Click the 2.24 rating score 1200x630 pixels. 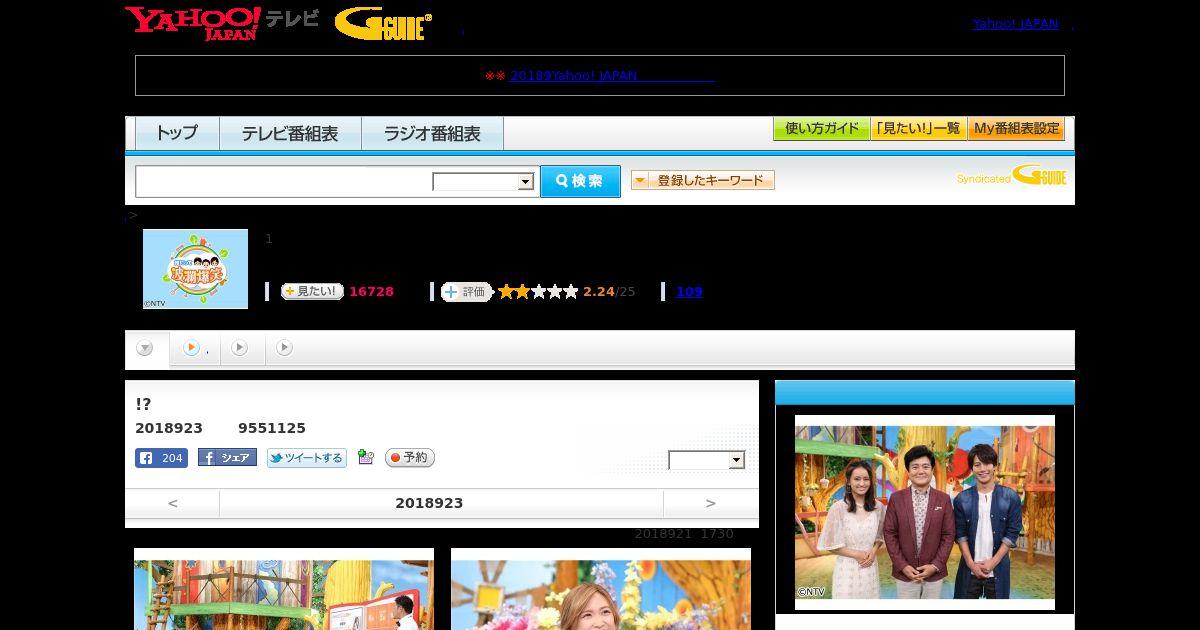(598, 292)
